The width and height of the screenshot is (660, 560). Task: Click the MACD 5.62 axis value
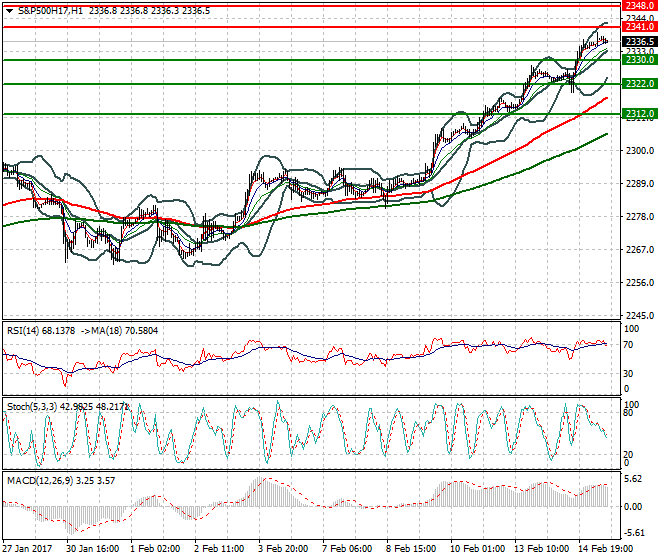click(x=633, y=479)
